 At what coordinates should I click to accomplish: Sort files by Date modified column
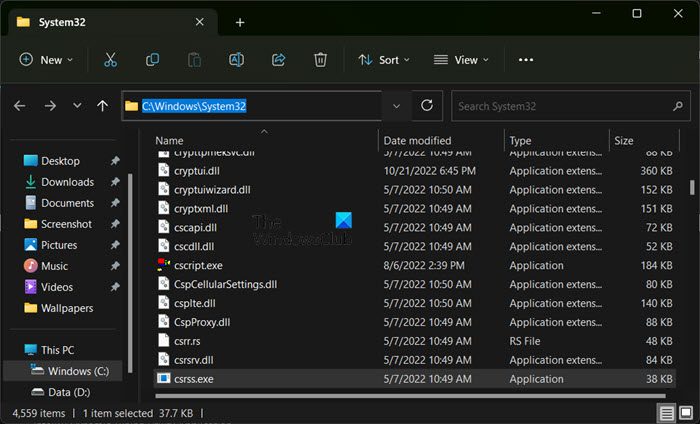click(416, 141)
